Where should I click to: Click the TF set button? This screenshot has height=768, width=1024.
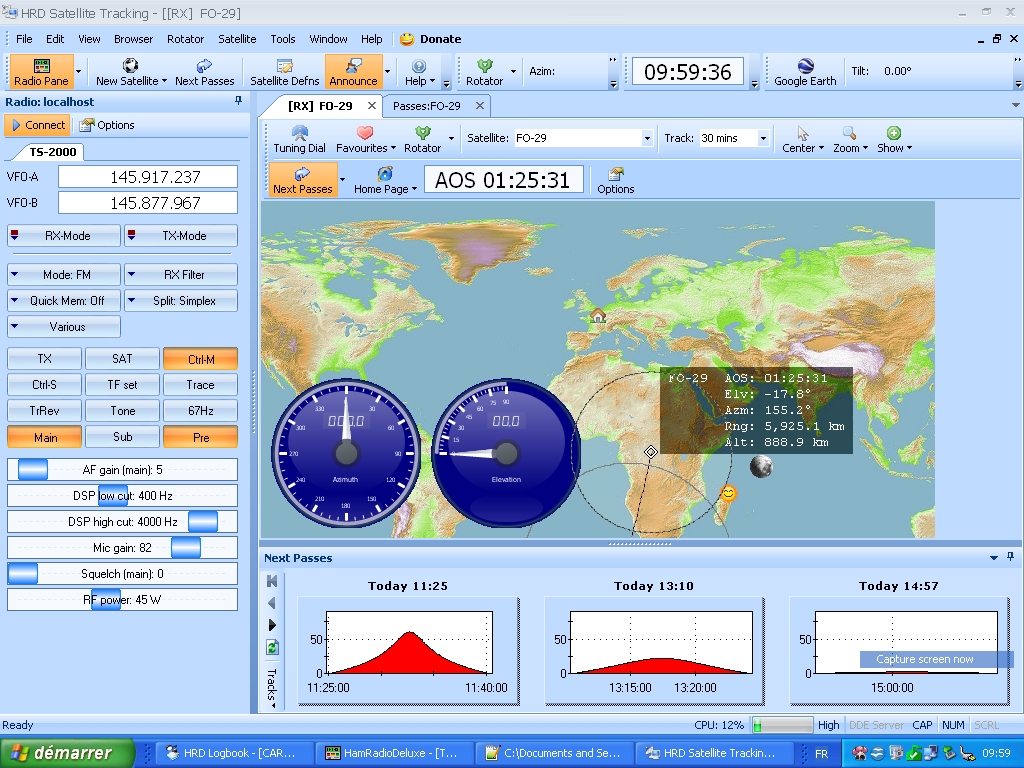point(122,385)
